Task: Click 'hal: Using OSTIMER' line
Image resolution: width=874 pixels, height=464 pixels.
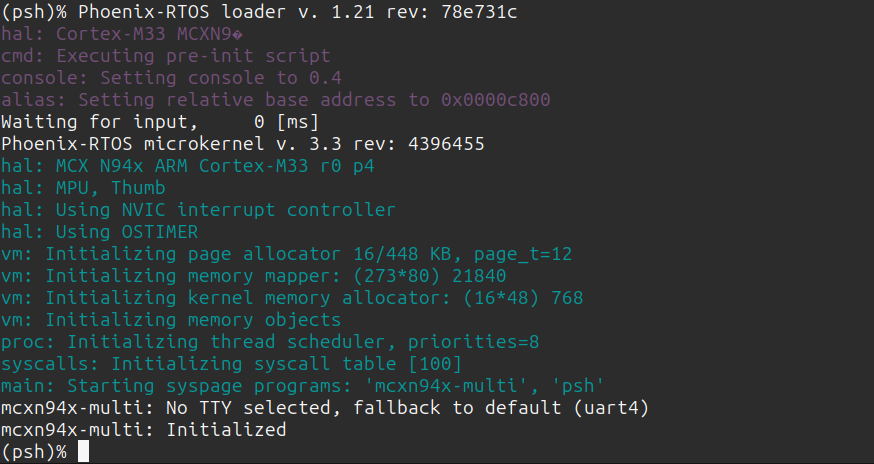Action: [100, 232]
